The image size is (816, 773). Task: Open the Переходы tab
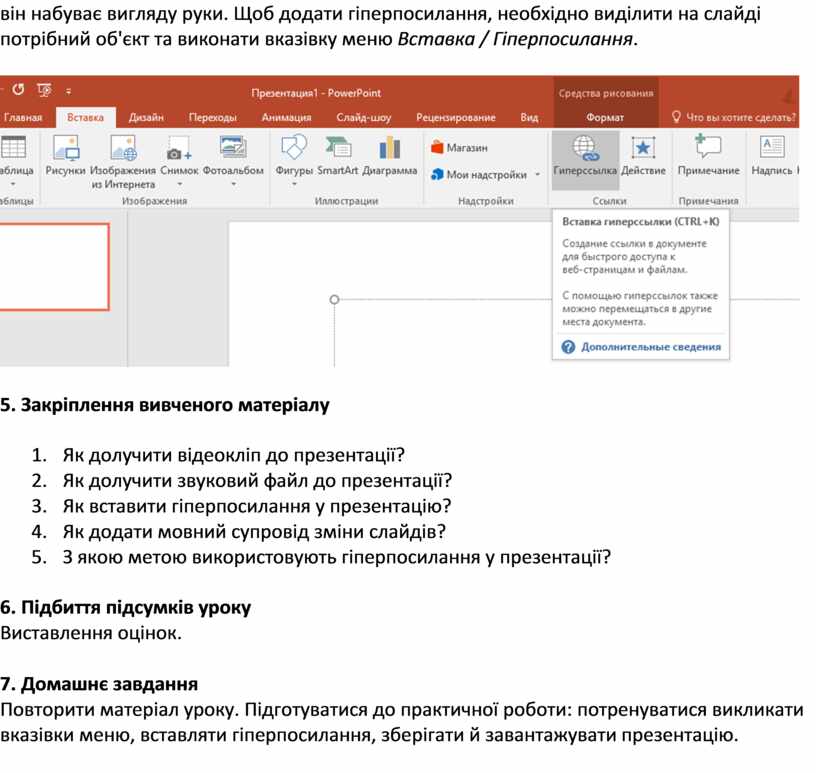(212, 118)
